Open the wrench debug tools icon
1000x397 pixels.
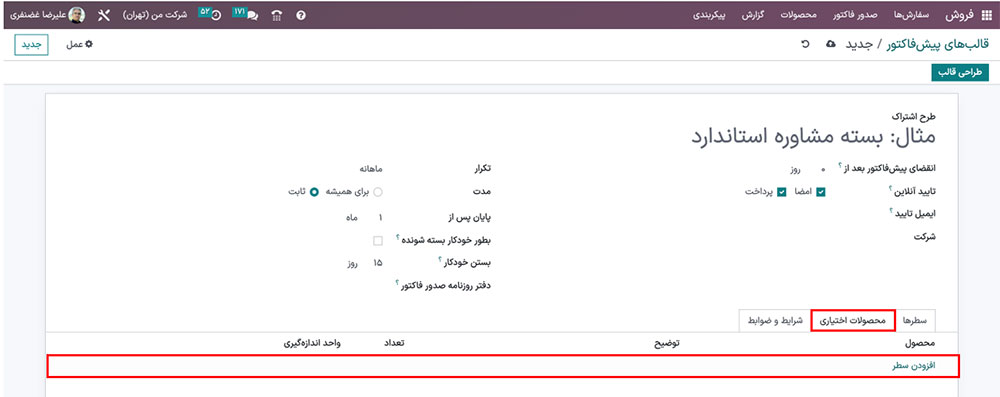[x=104, y=15]
